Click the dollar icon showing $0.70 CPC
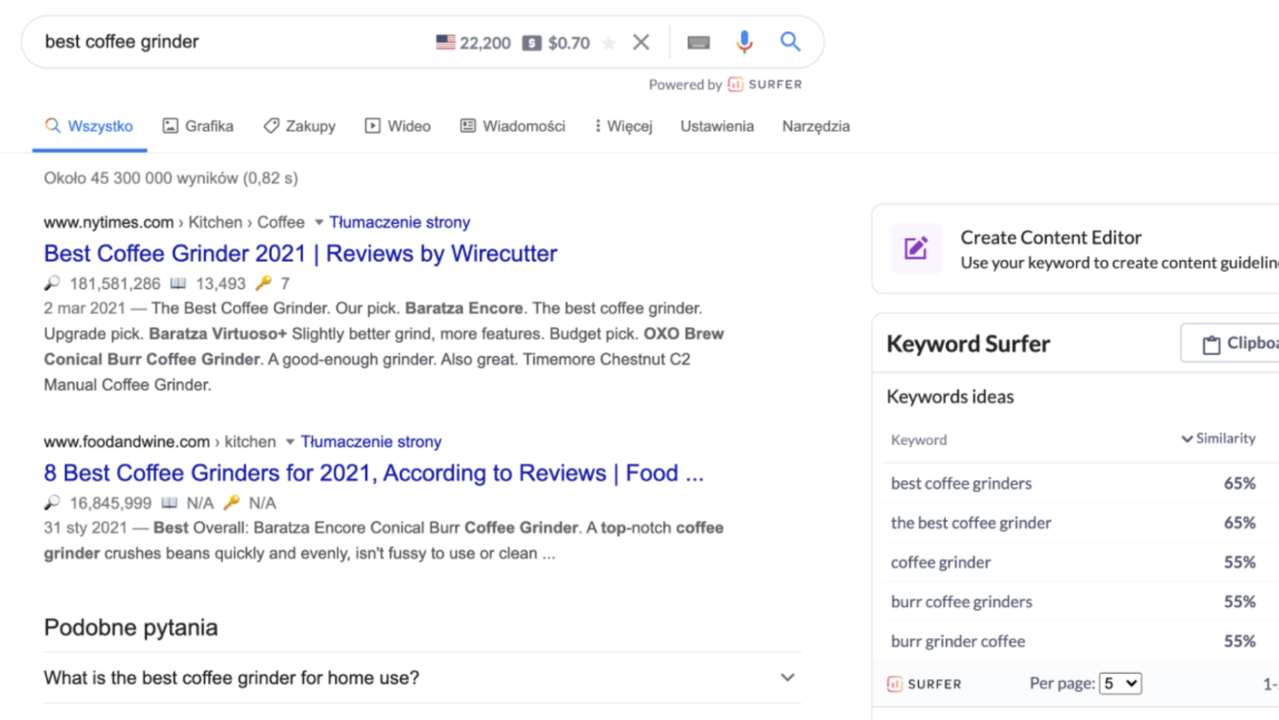The height and width of the screenshot is (720, 1279). pos(530,42)
